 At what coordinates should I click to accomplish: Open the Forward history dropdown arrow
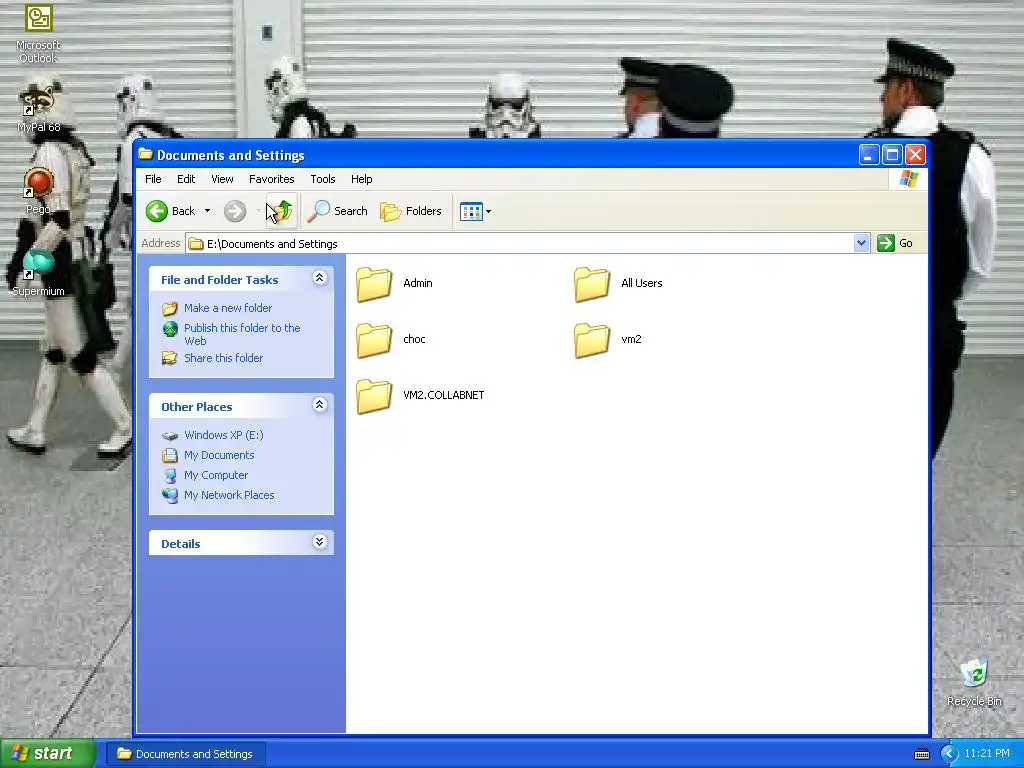(x=258, y=211)
